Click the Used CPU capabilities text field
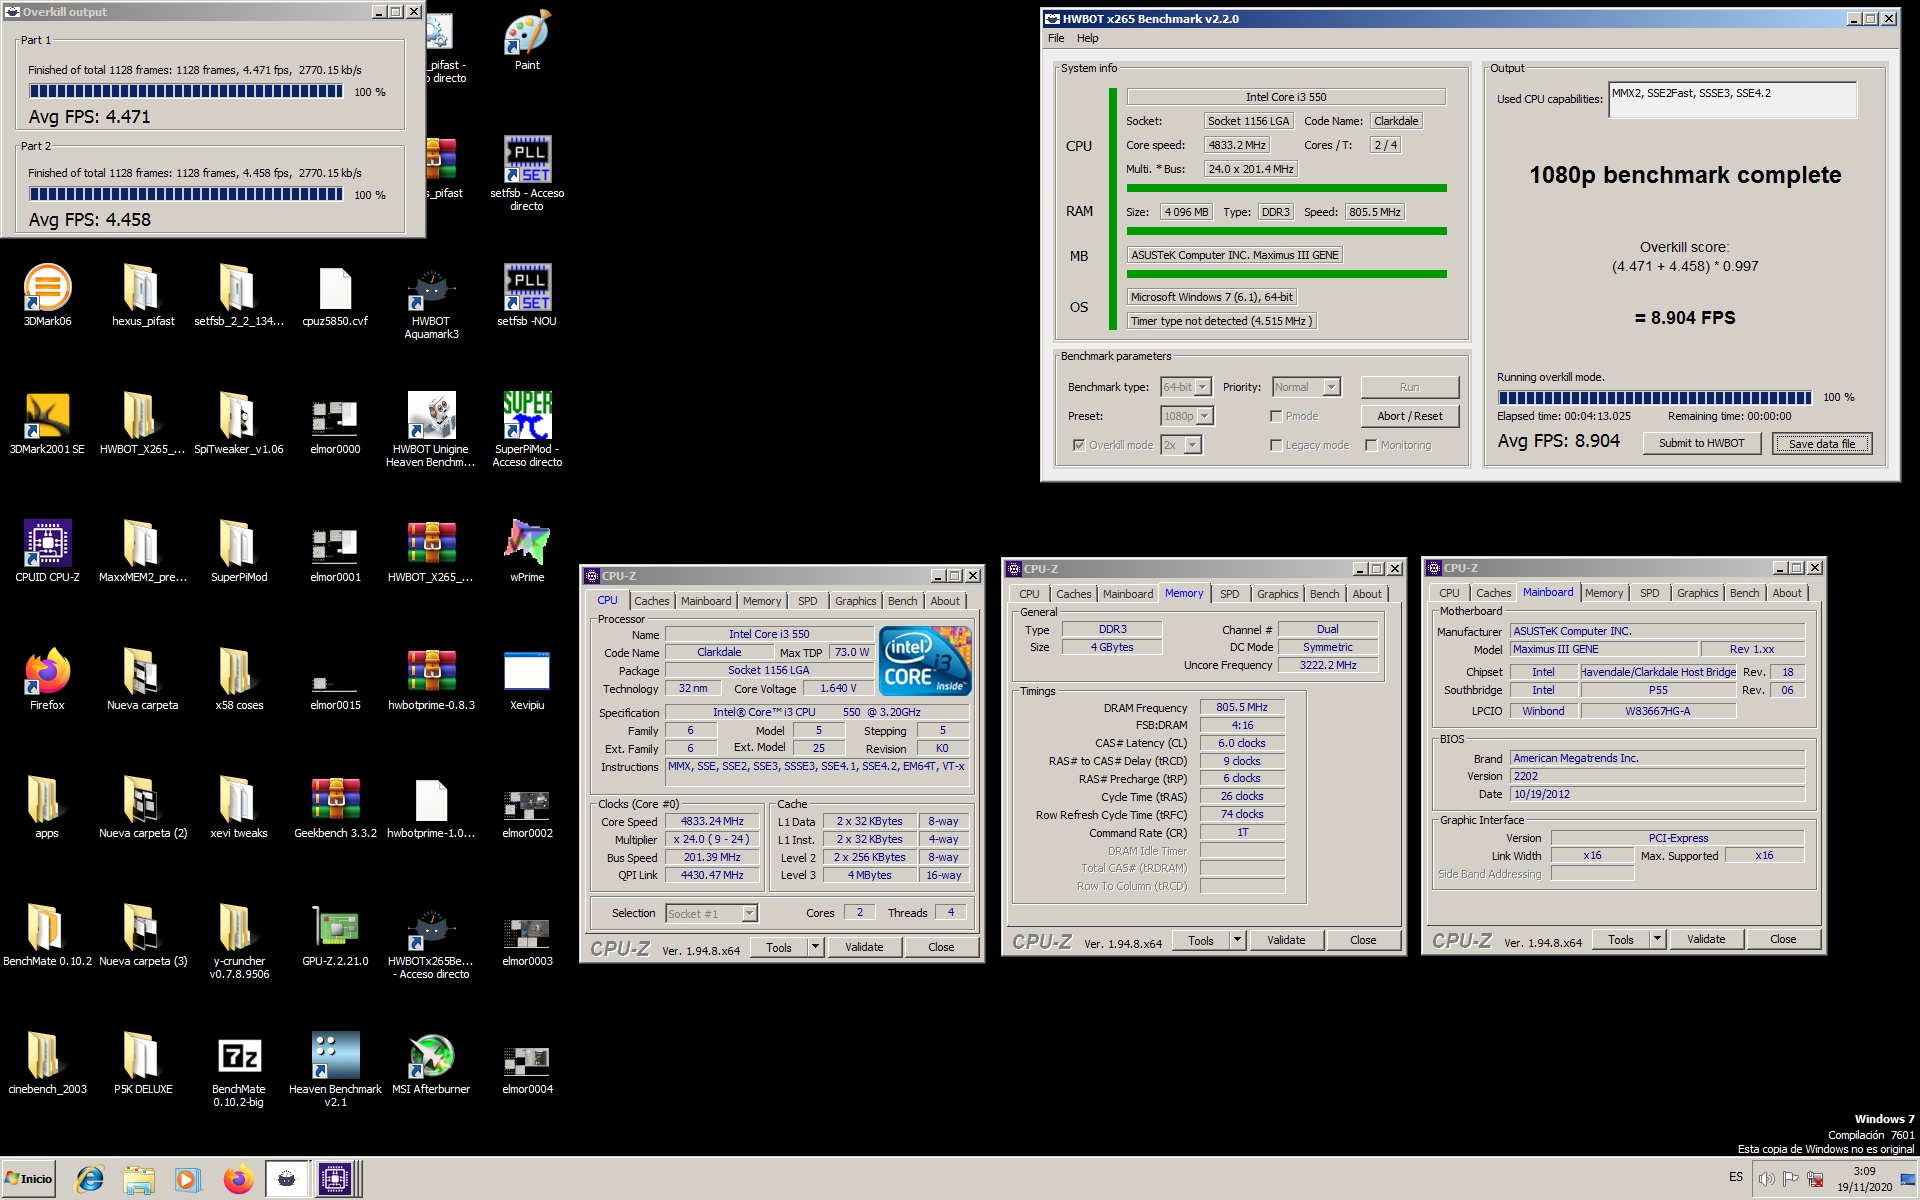 pyautogui.click(x=1732, y=100)
